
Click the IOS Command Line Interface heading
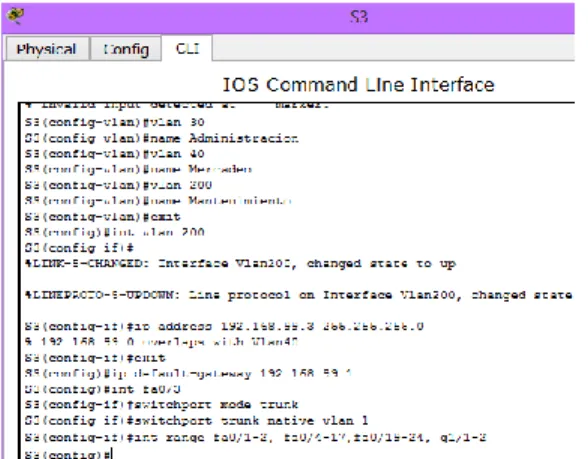[358, 85]
